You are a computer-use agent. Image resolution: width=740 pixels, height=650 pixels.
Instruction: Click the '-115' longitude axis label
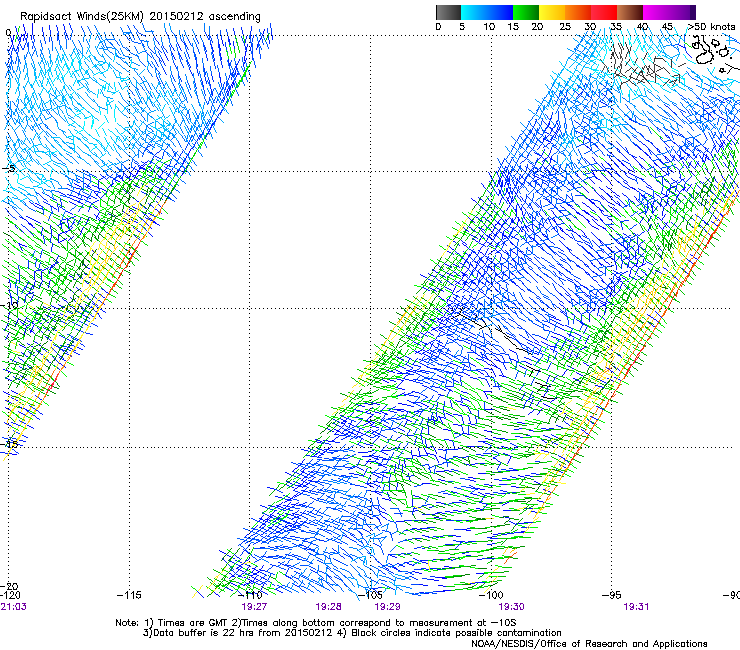129,595
